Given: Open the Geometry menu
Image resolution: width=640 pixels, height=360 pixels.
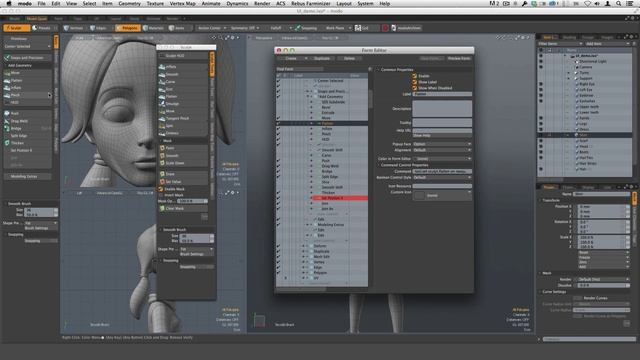Looking at the screenshot, I should point(129,4).
